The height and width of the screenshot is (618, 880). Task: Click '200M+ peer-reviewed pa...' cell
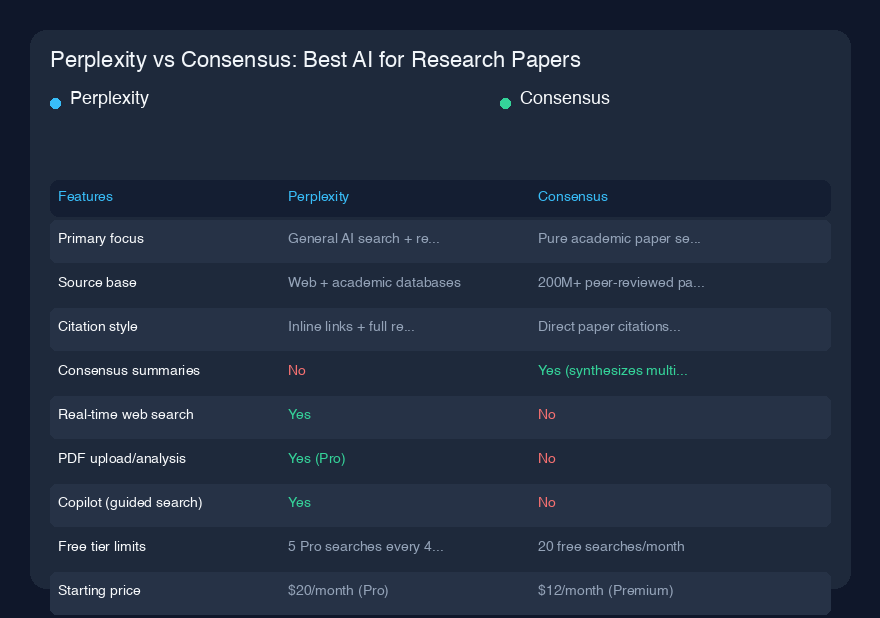click(621, 282)
